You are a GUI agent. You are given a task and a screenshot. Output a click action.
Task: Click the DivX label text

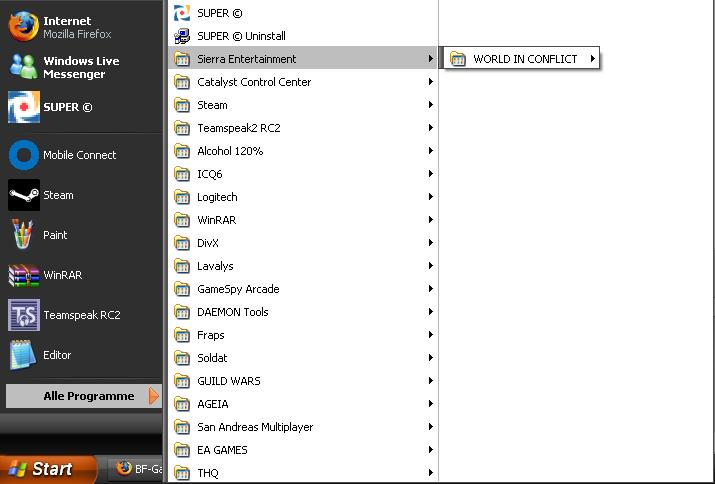coord(208,243)
